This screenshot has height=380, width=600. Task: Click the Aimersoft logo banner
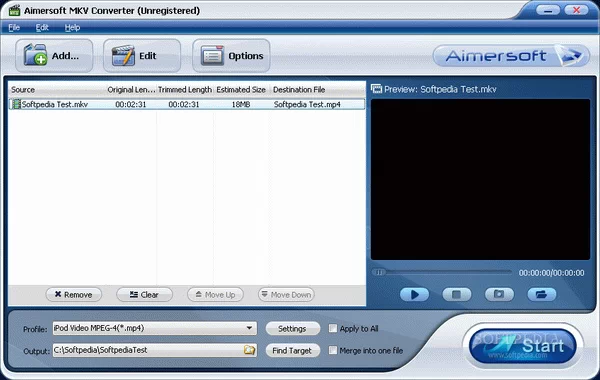pyautogui.click(x=511, y=56)
